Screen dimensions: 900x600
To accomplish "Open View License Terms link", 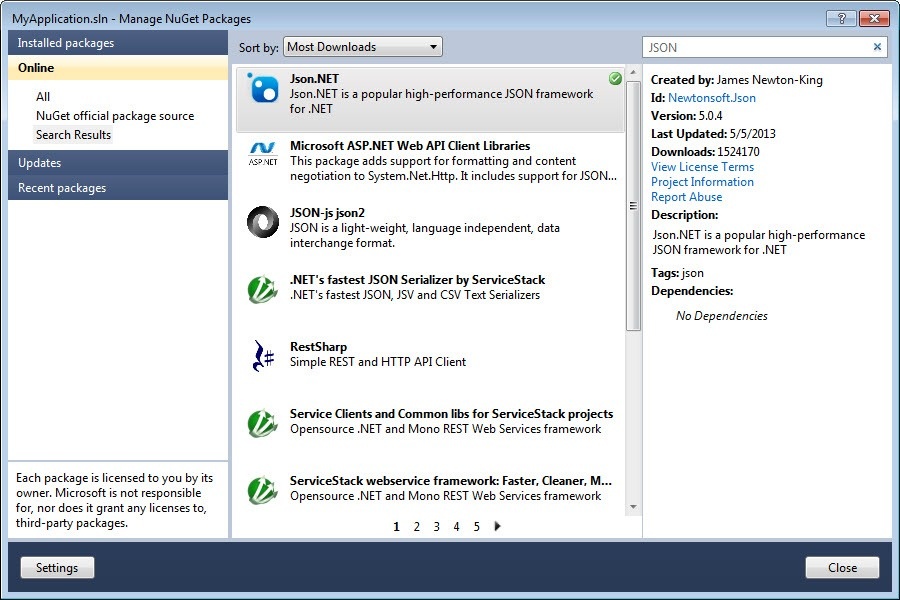I will 702,167.
